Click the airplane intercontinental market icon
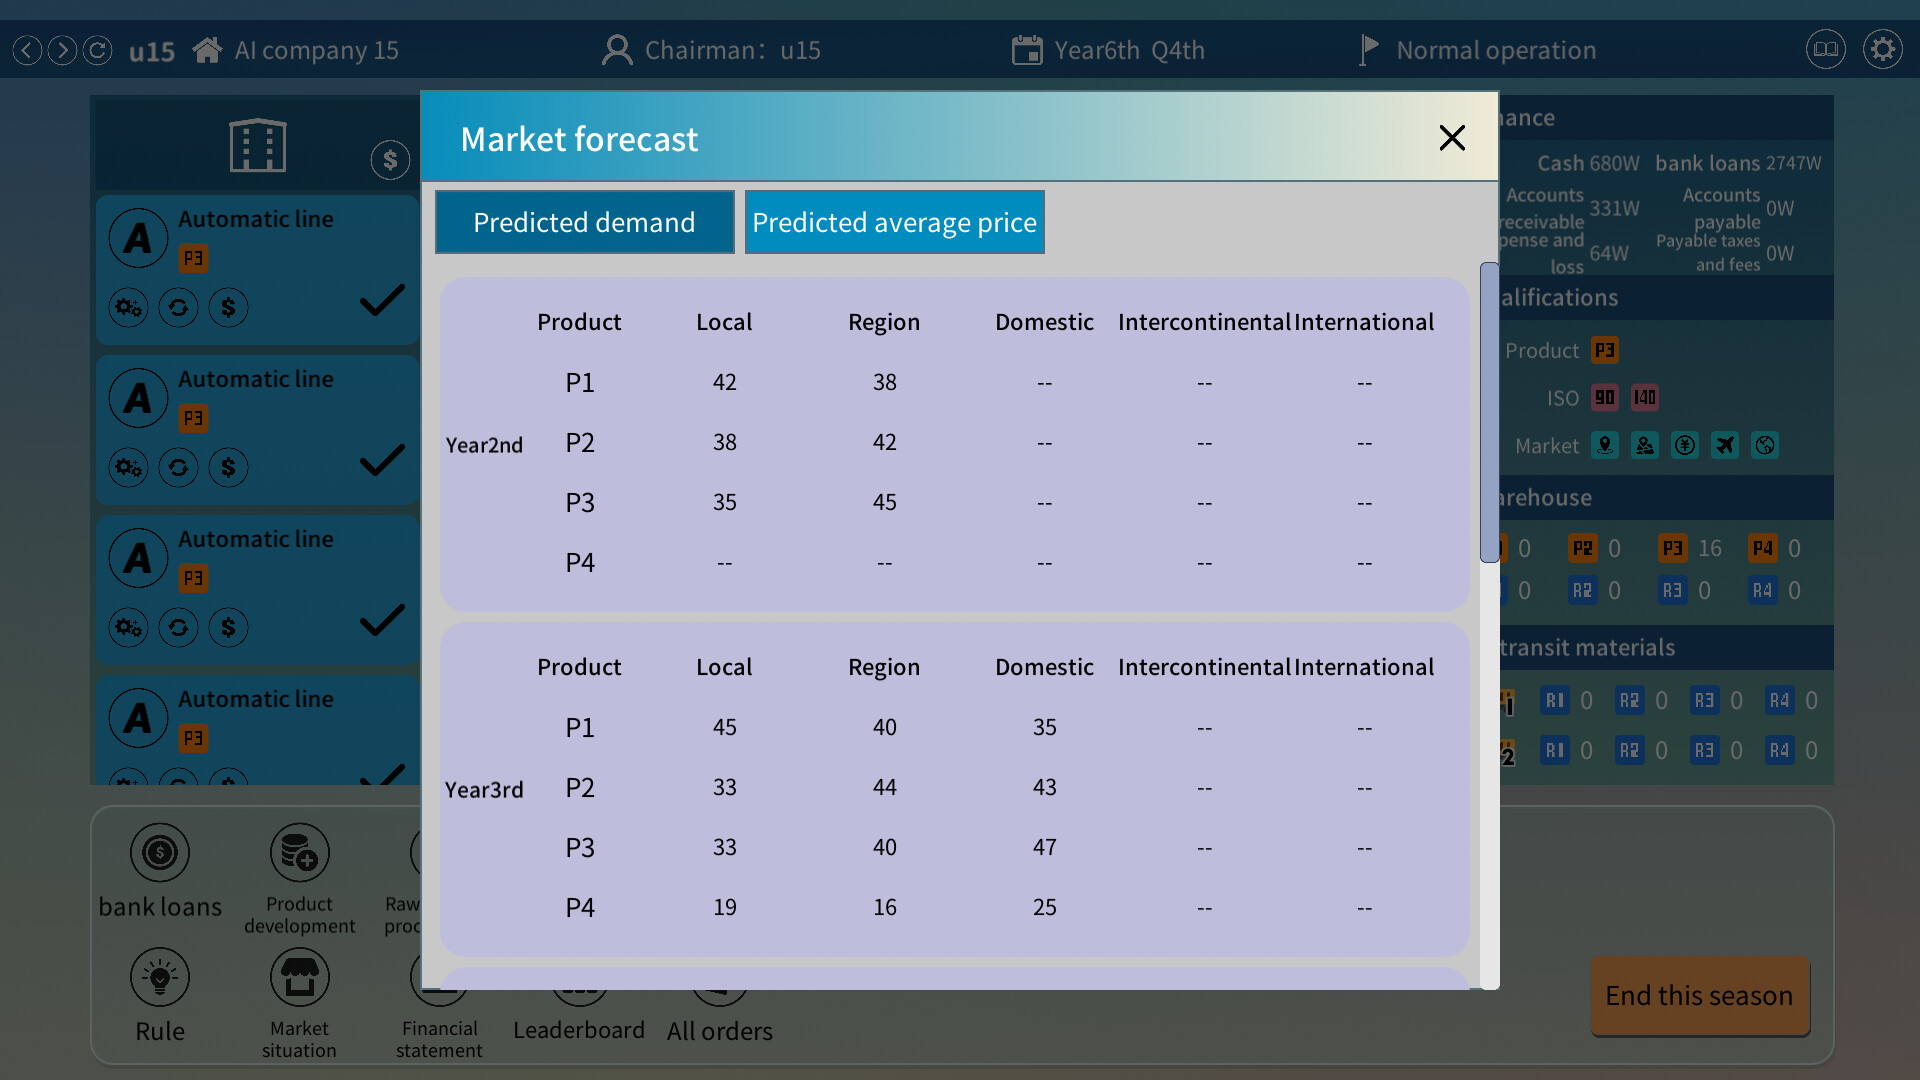The height and width of the screenshot is (1080, 1920). pyautogui.click(x=1725, y=445)
